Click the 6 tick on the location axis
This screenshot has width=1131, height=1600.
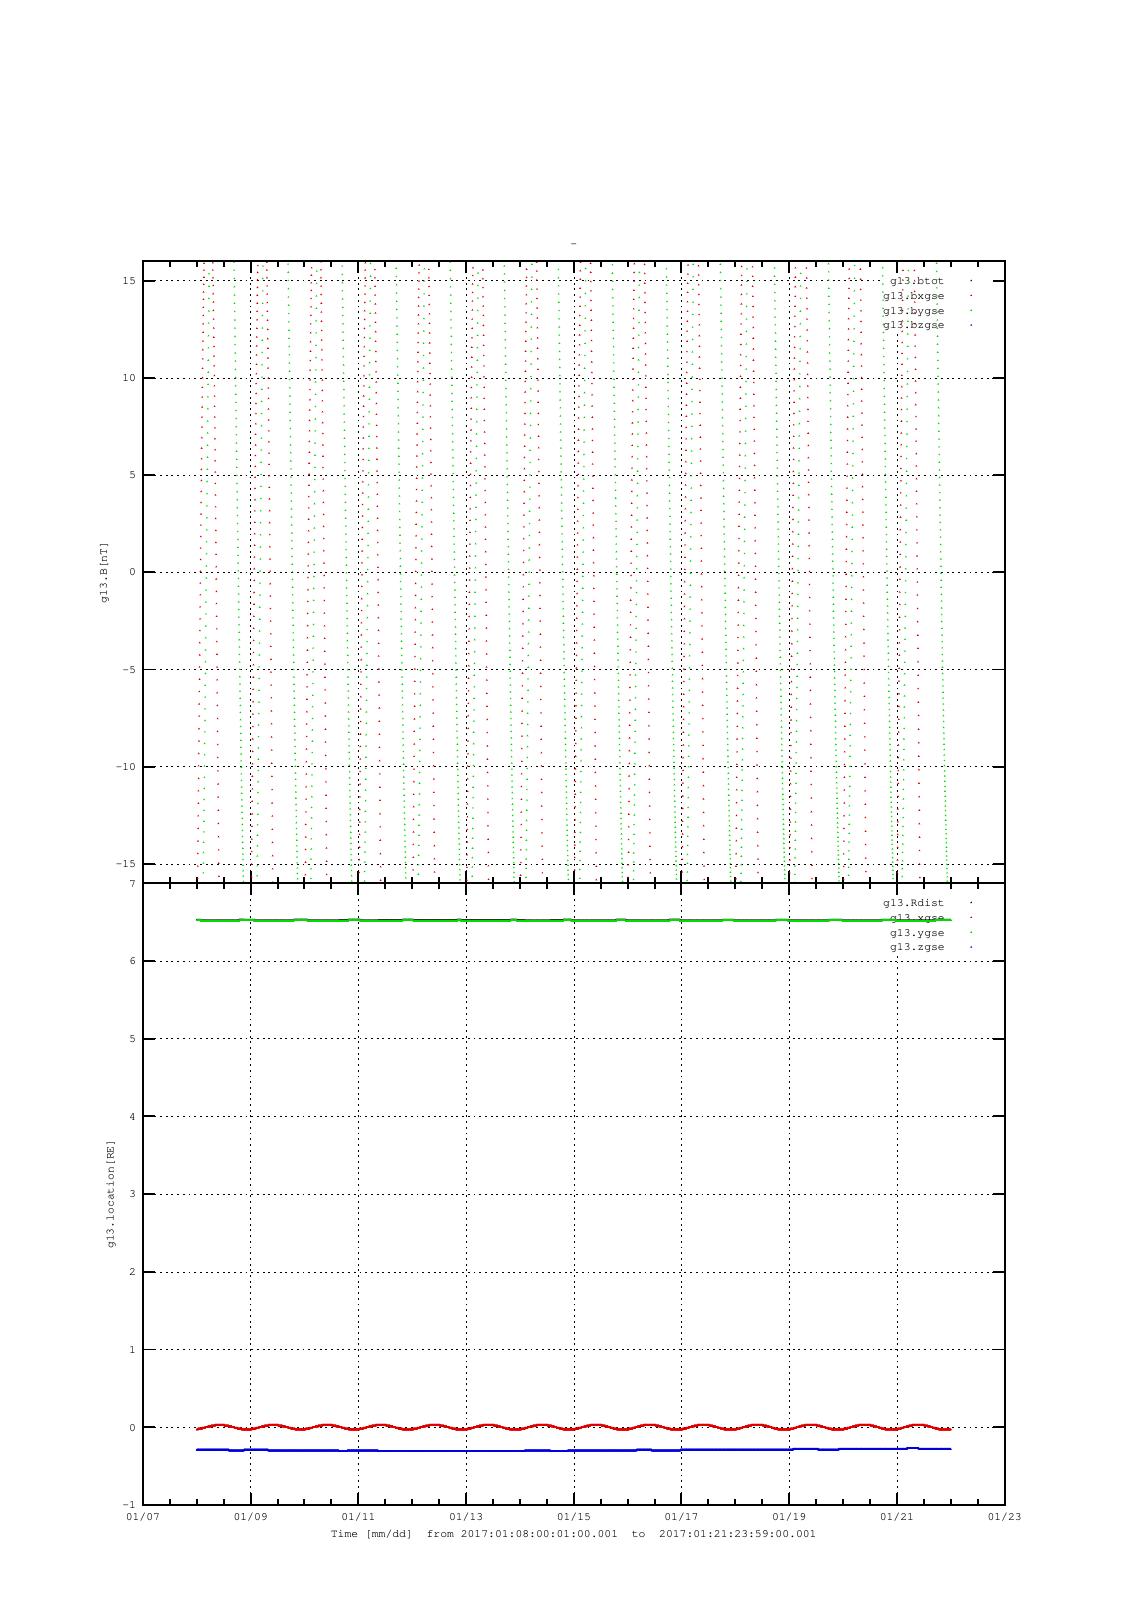(132, 961)
